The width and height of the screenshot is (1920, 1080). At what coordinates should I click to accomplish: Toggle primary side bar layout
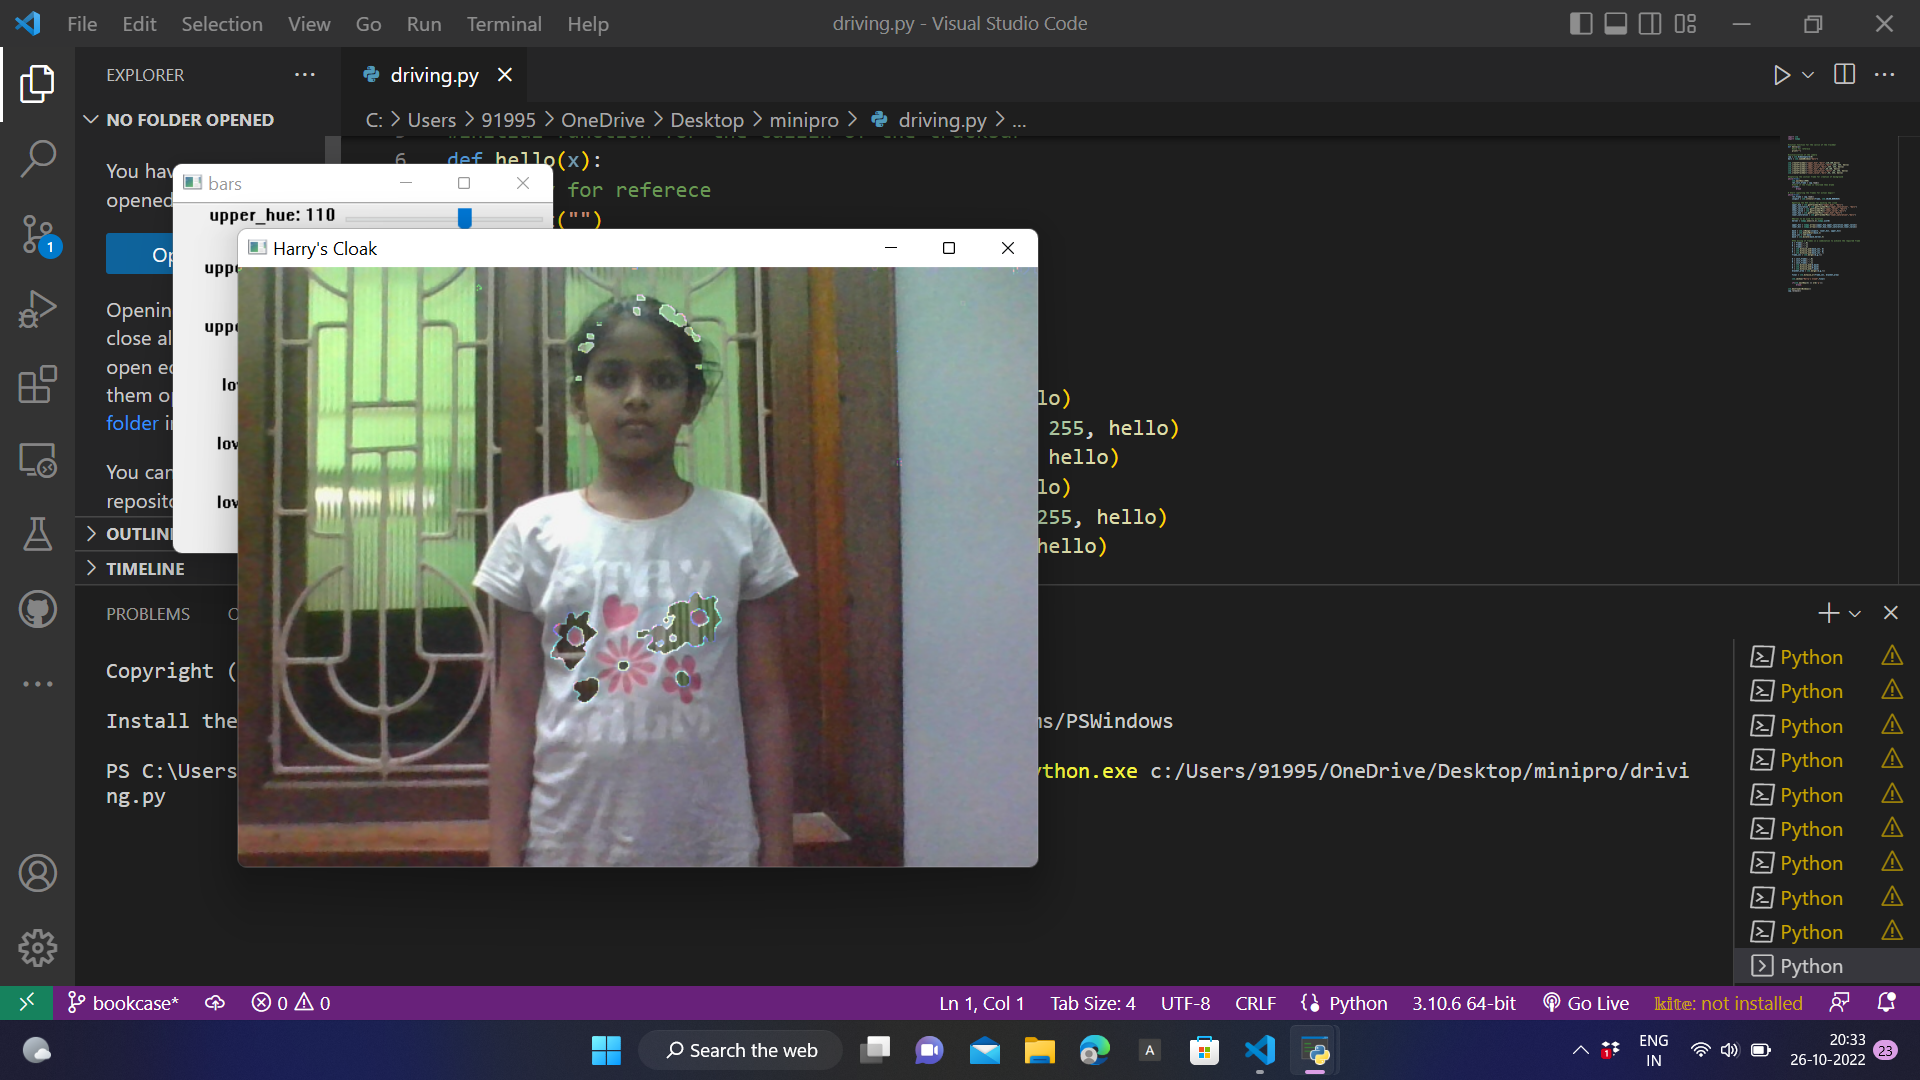[x=1581, y=24]
